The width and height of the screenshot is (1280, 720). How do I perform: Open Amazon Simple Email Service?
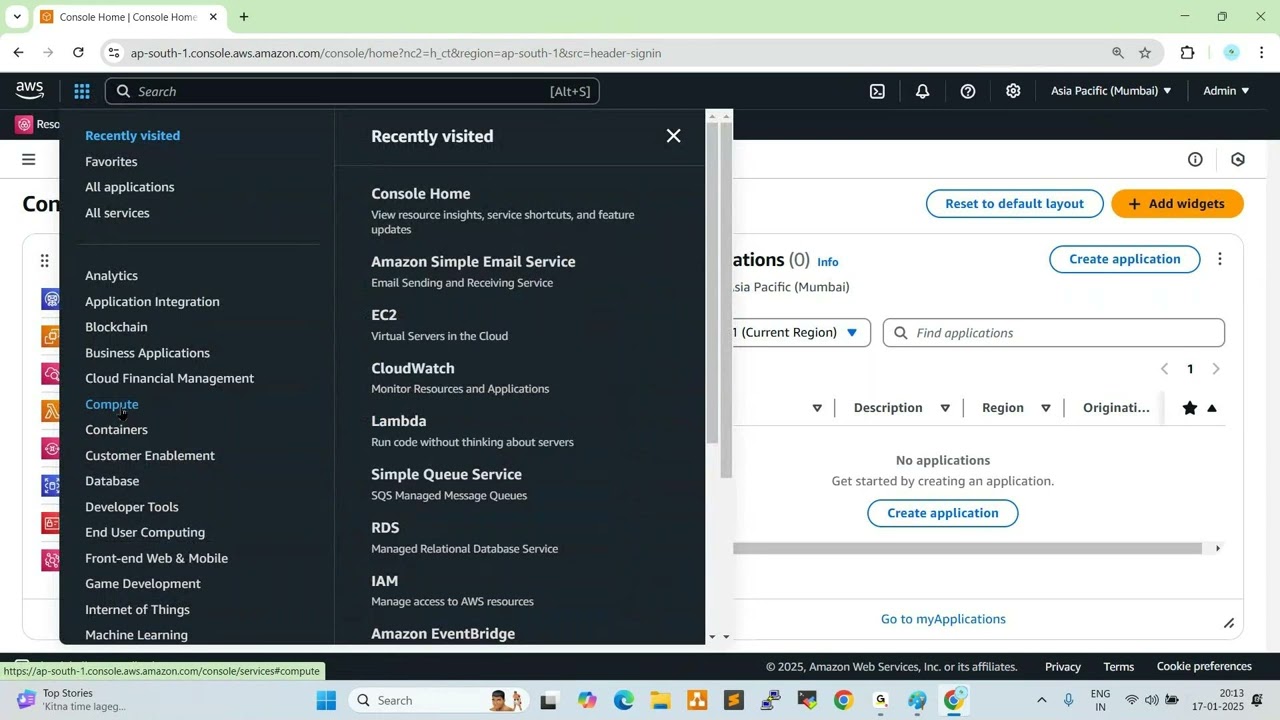(x=473, y=262)
